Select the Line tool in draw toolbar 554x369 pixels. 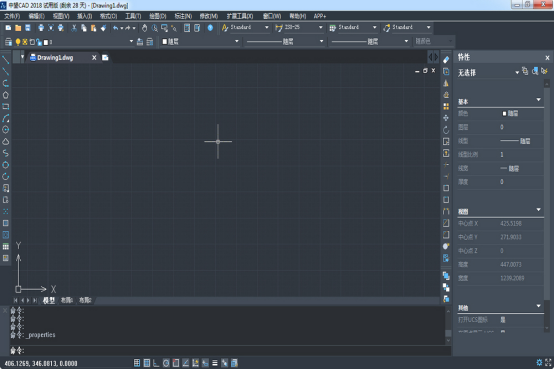[x=5, y=60]
